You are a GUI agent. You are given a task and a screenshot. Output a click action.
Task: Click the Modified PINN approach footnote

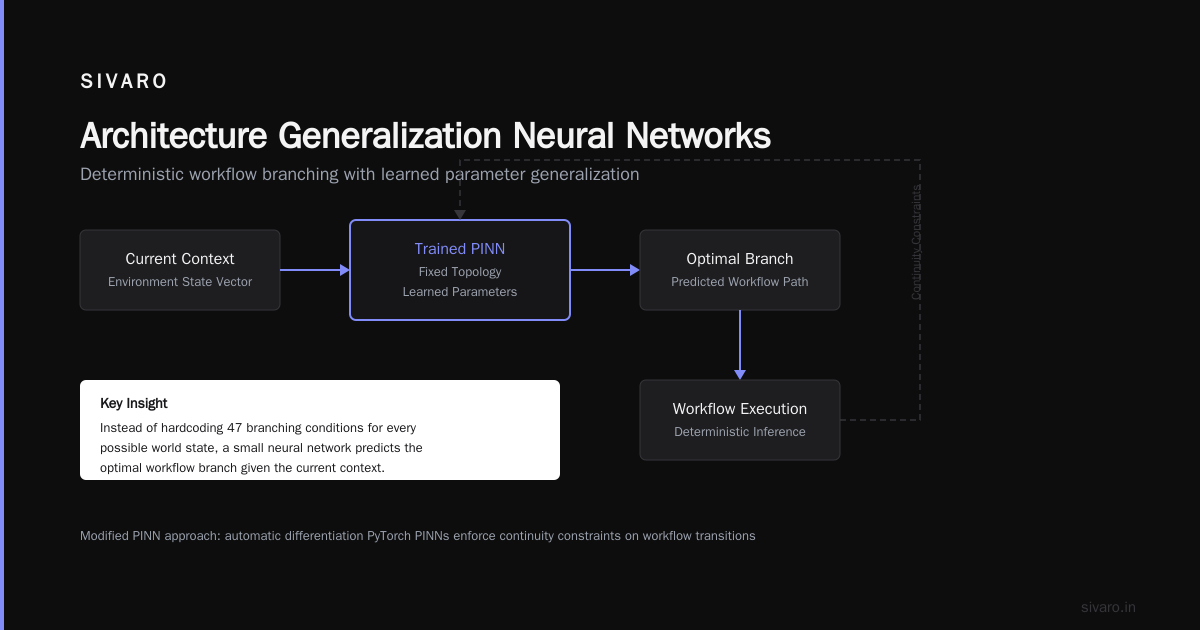click(418, 536)
